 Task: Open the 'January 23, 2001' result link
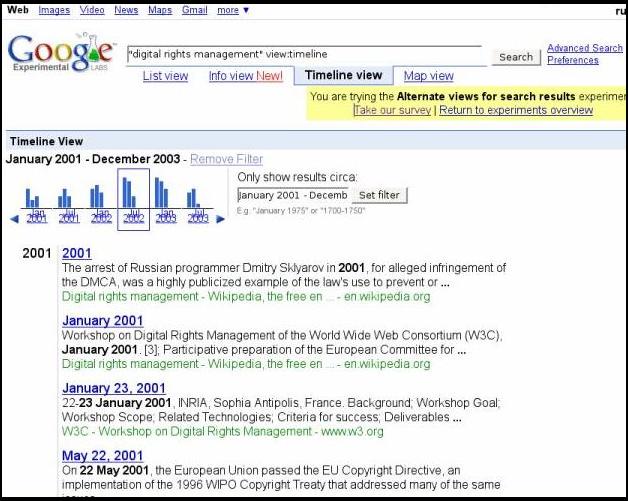point(114,388)
